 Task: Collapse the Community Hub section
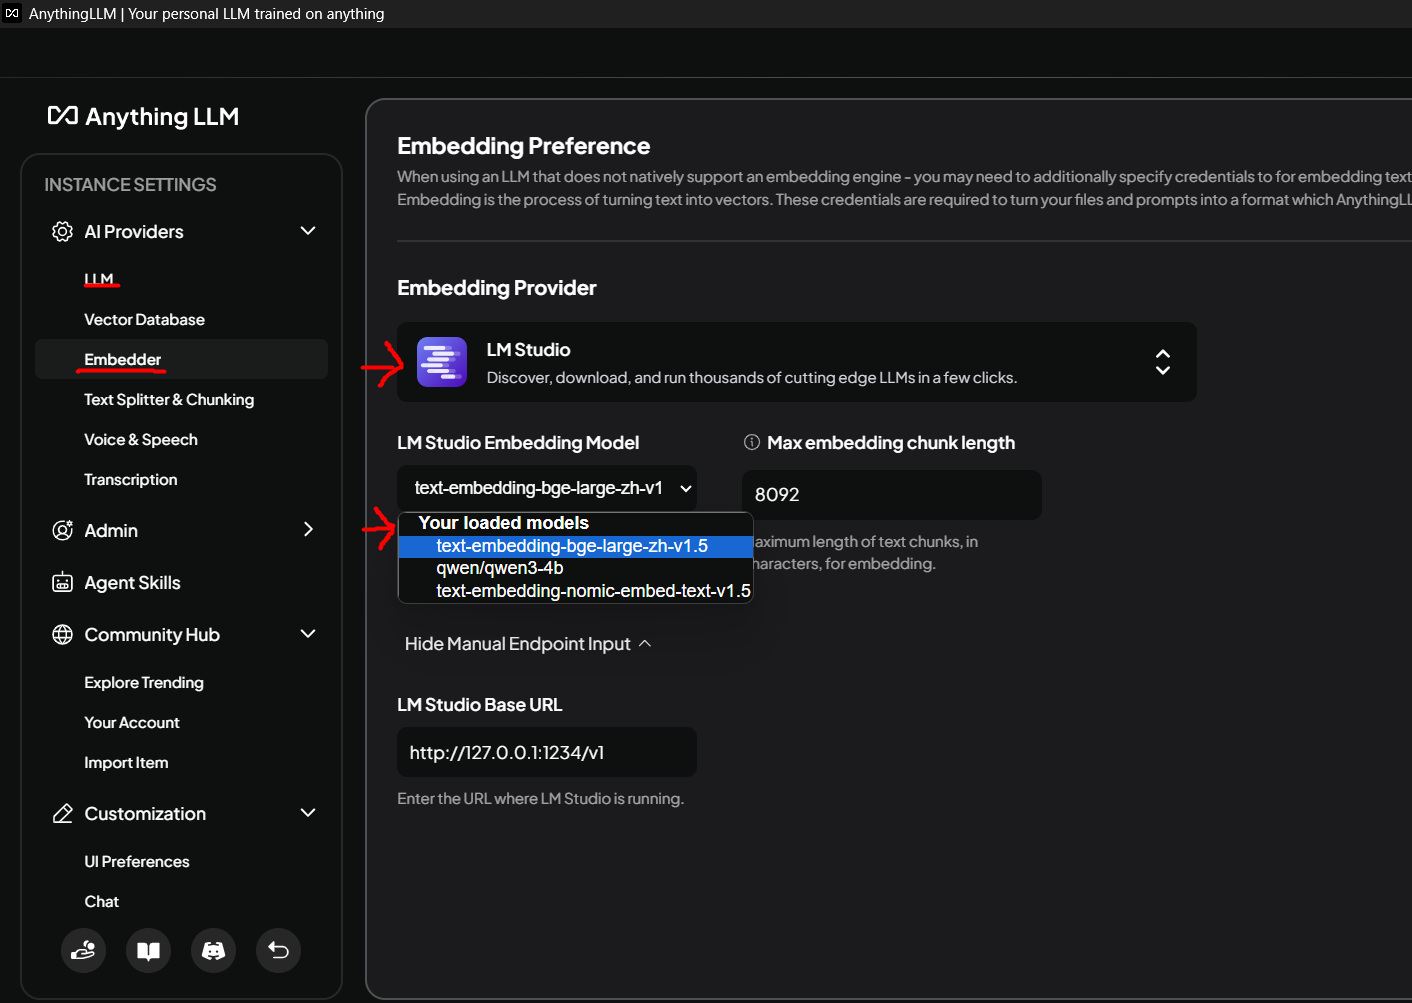coord(308,634)
